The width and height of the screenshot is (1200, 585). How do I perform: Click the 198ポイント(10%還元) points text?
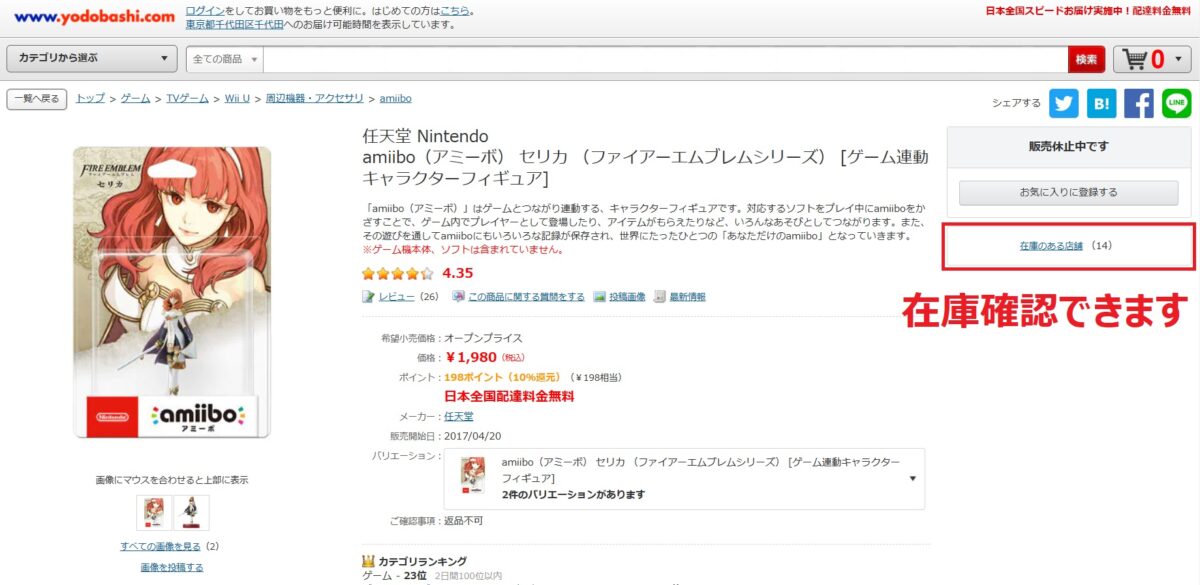pos(503,377)
